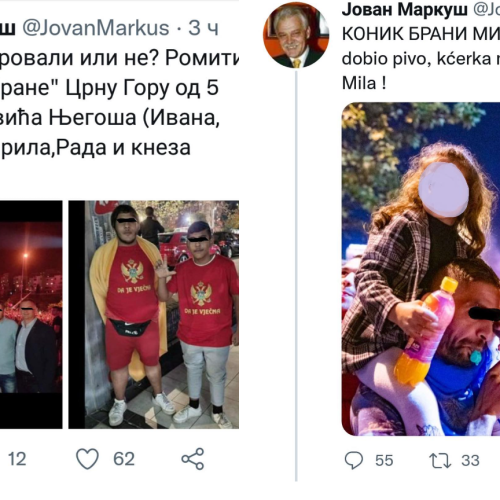Viewport: 500px width, 500px height.
Task: Select the 'dobio pivo, kćerka' text line
Action: pyautogui.click(x=421, y=59)
